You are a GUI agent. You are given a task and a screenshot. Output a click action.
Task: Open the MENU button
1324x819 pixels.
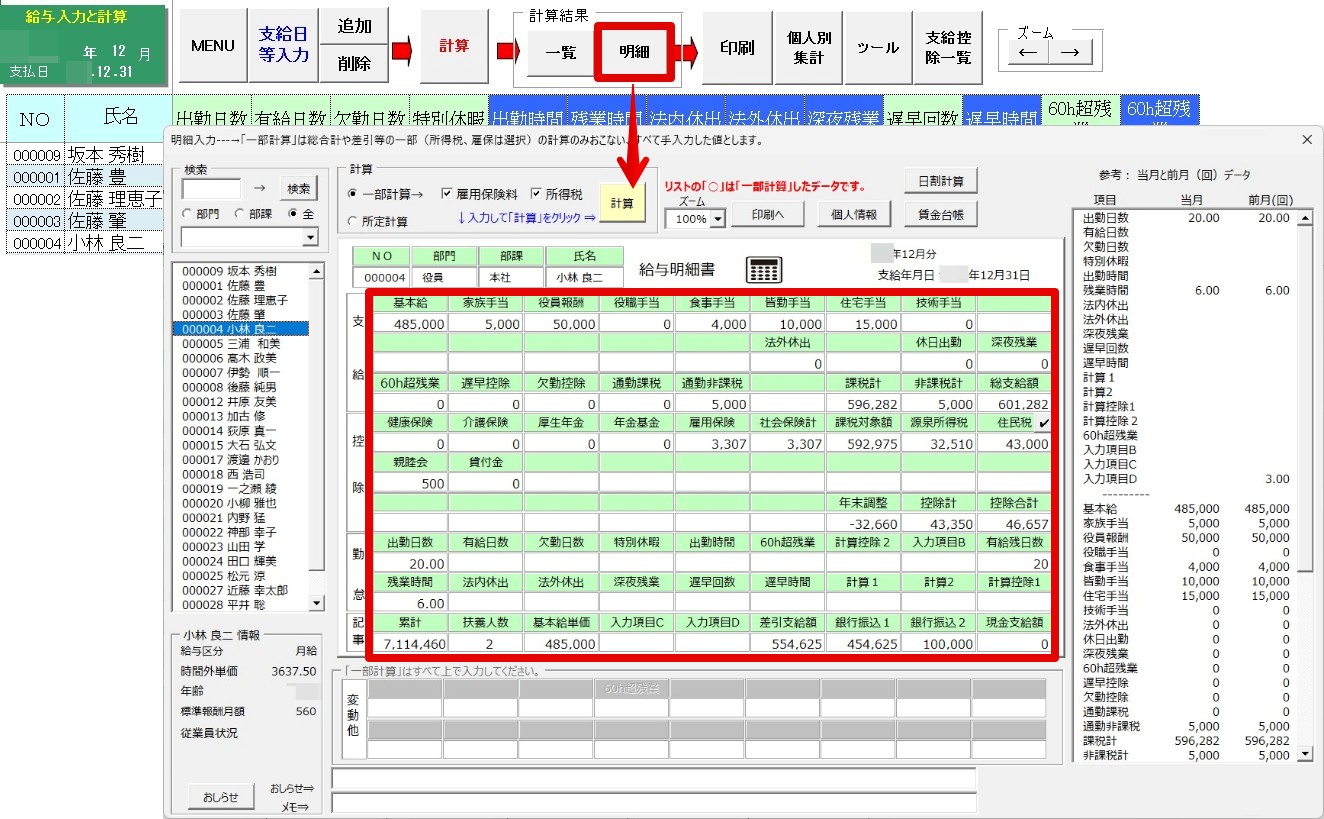point(211,46)
